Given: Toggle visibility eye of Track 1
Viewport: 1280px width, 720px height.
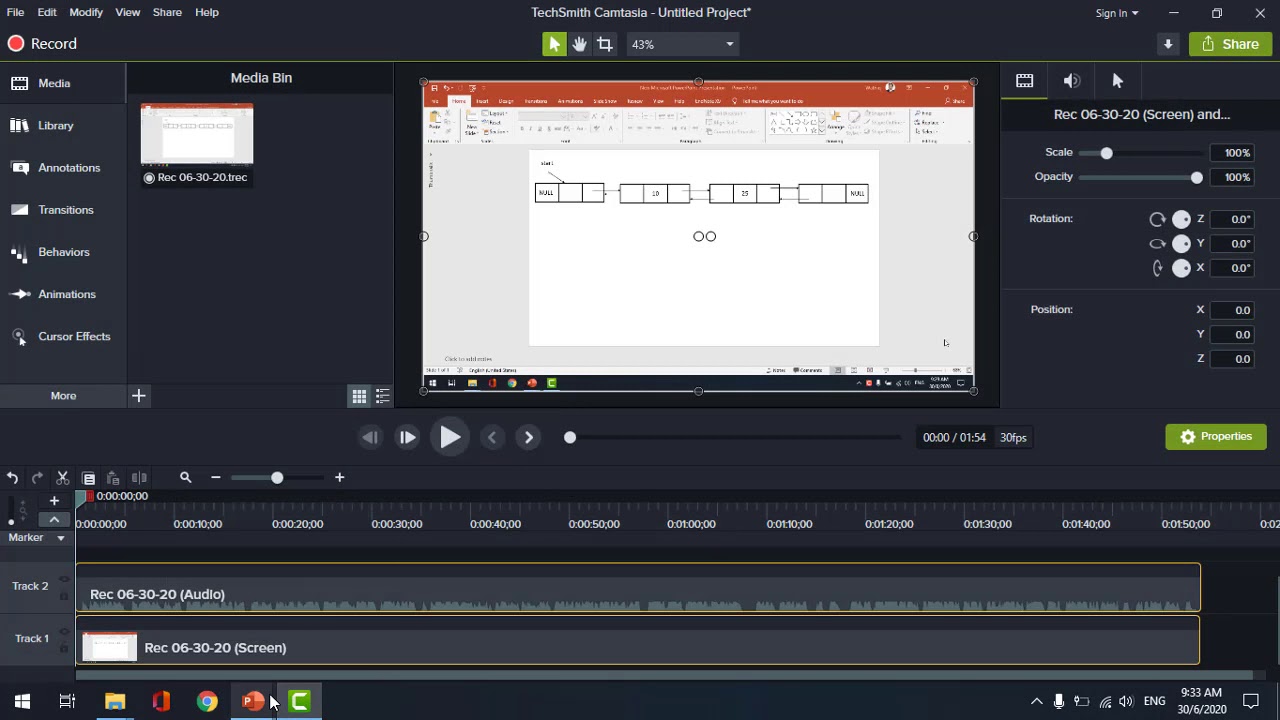Looking at the screenshot, I should pos(64,632).
